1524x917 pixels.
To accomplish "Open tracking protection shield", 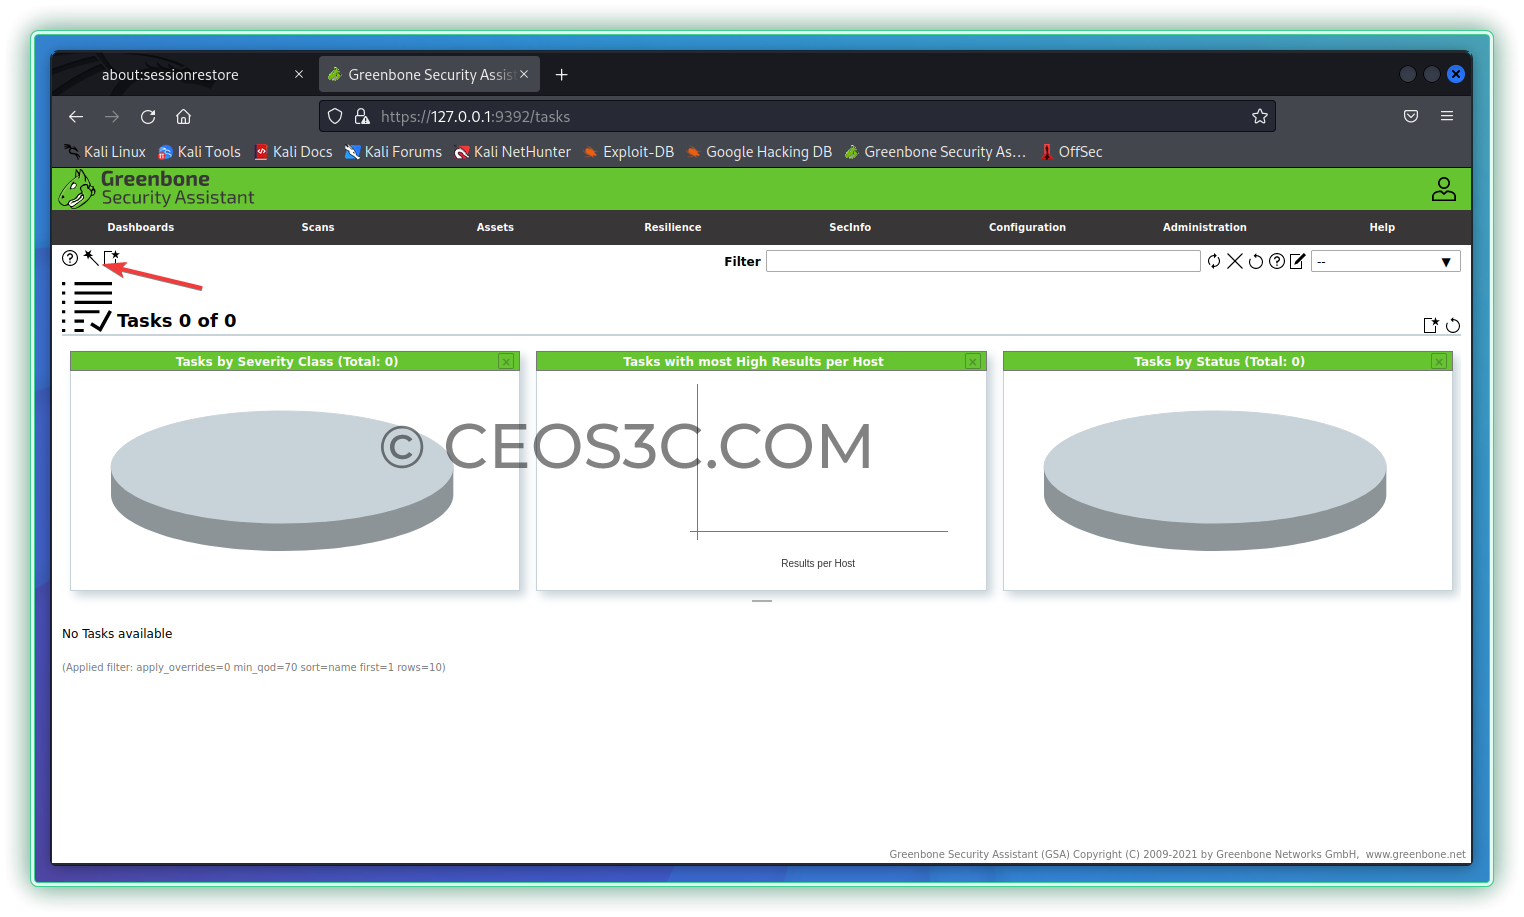I will coord(335,117).
